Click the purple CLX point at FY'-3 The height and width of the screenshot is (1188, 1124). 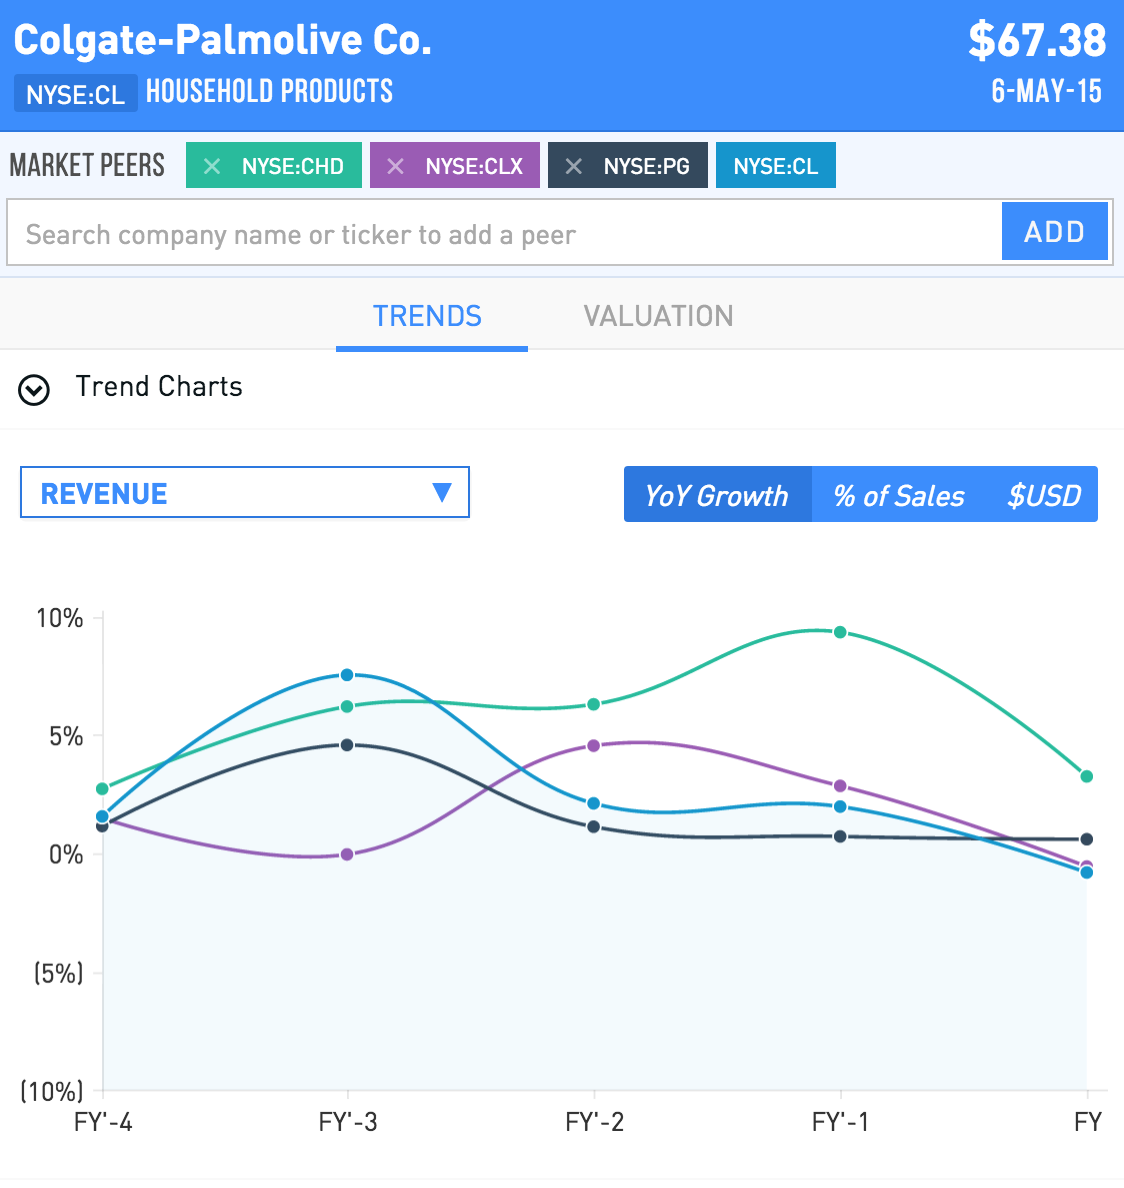click(347, 854)
